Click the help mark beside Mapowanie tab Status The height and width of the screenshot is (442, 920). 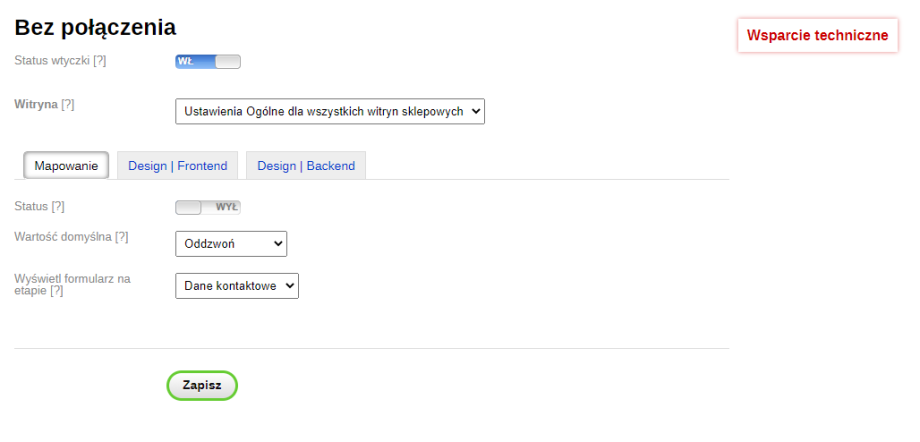pyautogui.click(x=58, y=206)
